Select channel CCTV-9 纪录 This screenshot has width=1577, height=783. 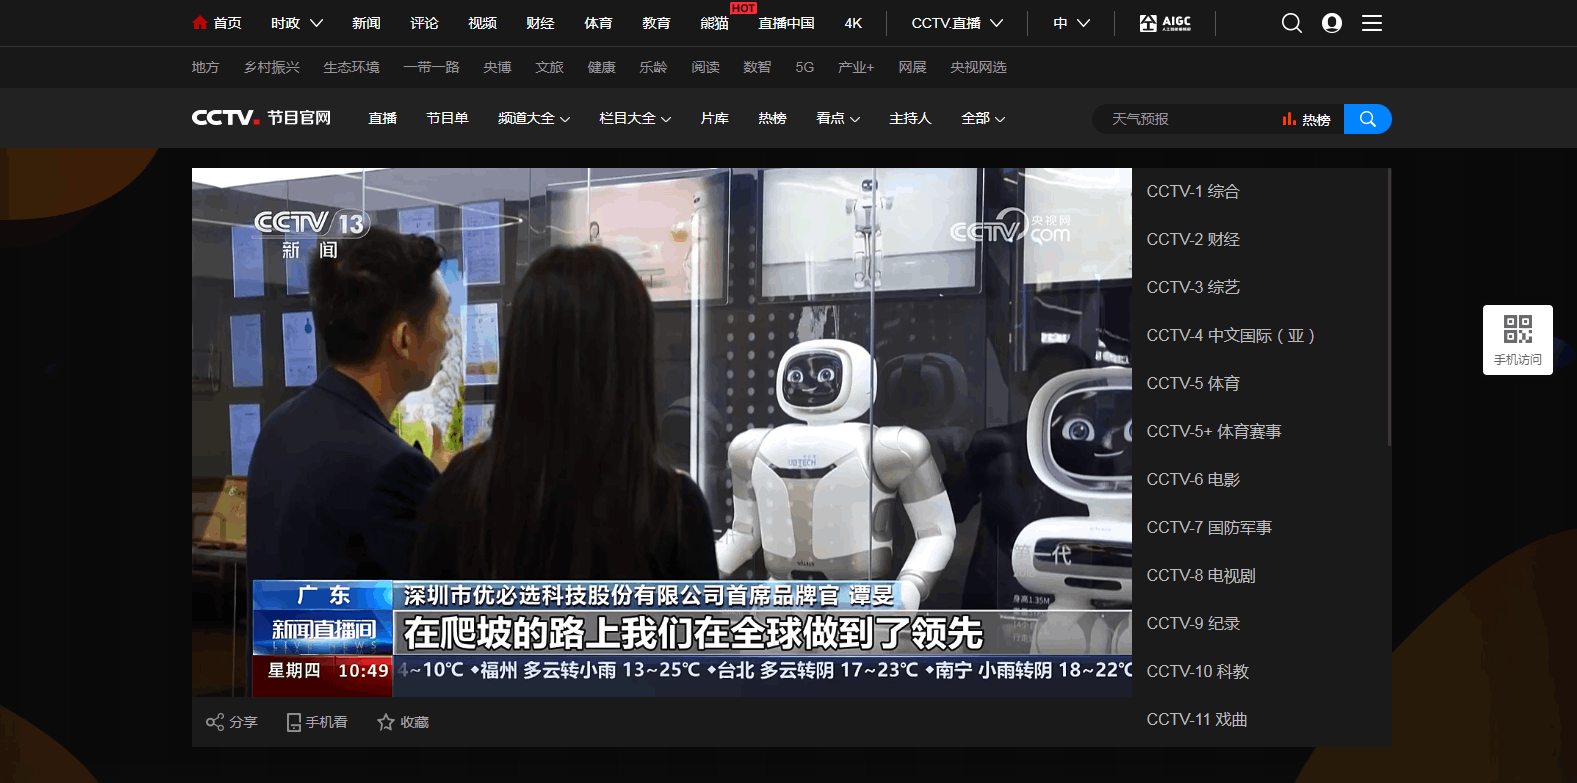pyautogui.click(x=1192, y=623)
